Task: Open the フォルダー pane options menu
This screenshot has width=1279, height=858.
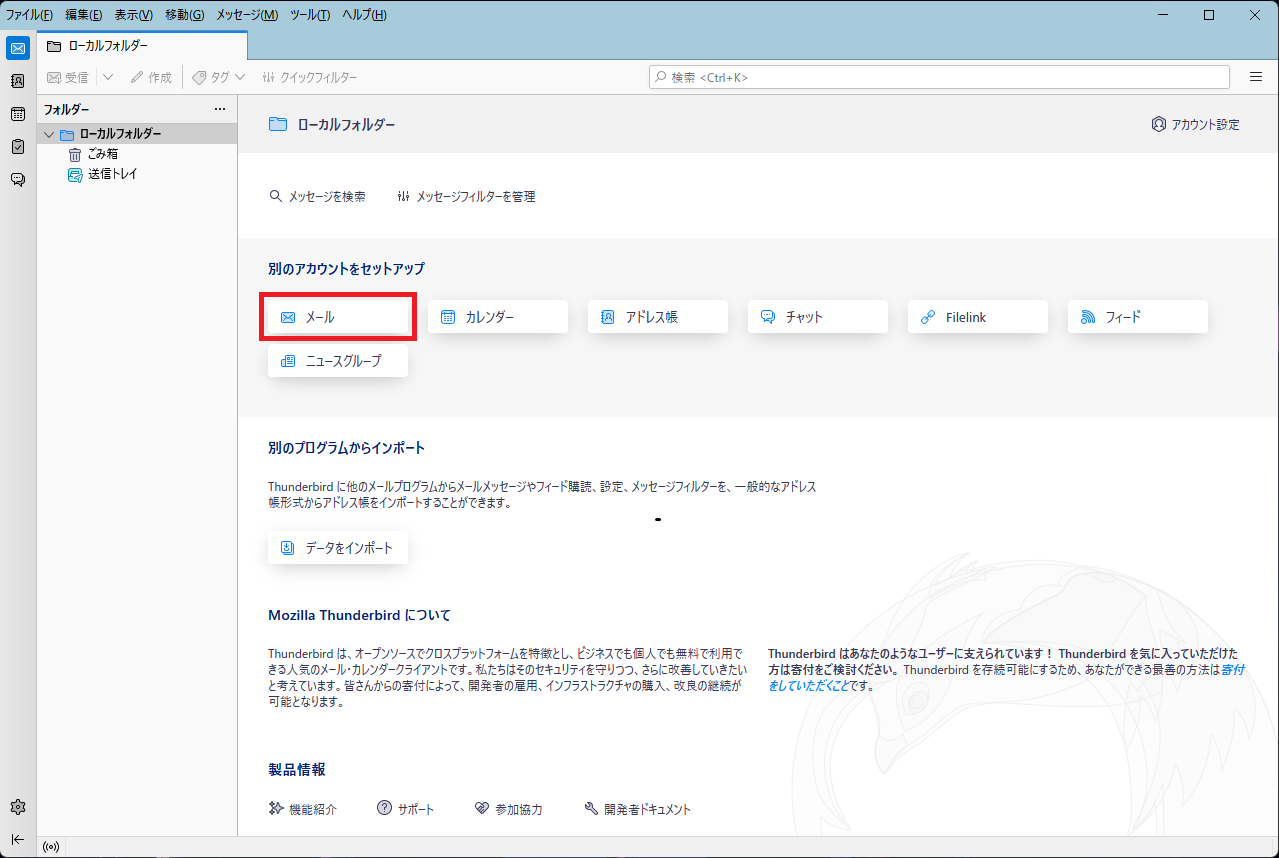Action: tap(220, 109)
